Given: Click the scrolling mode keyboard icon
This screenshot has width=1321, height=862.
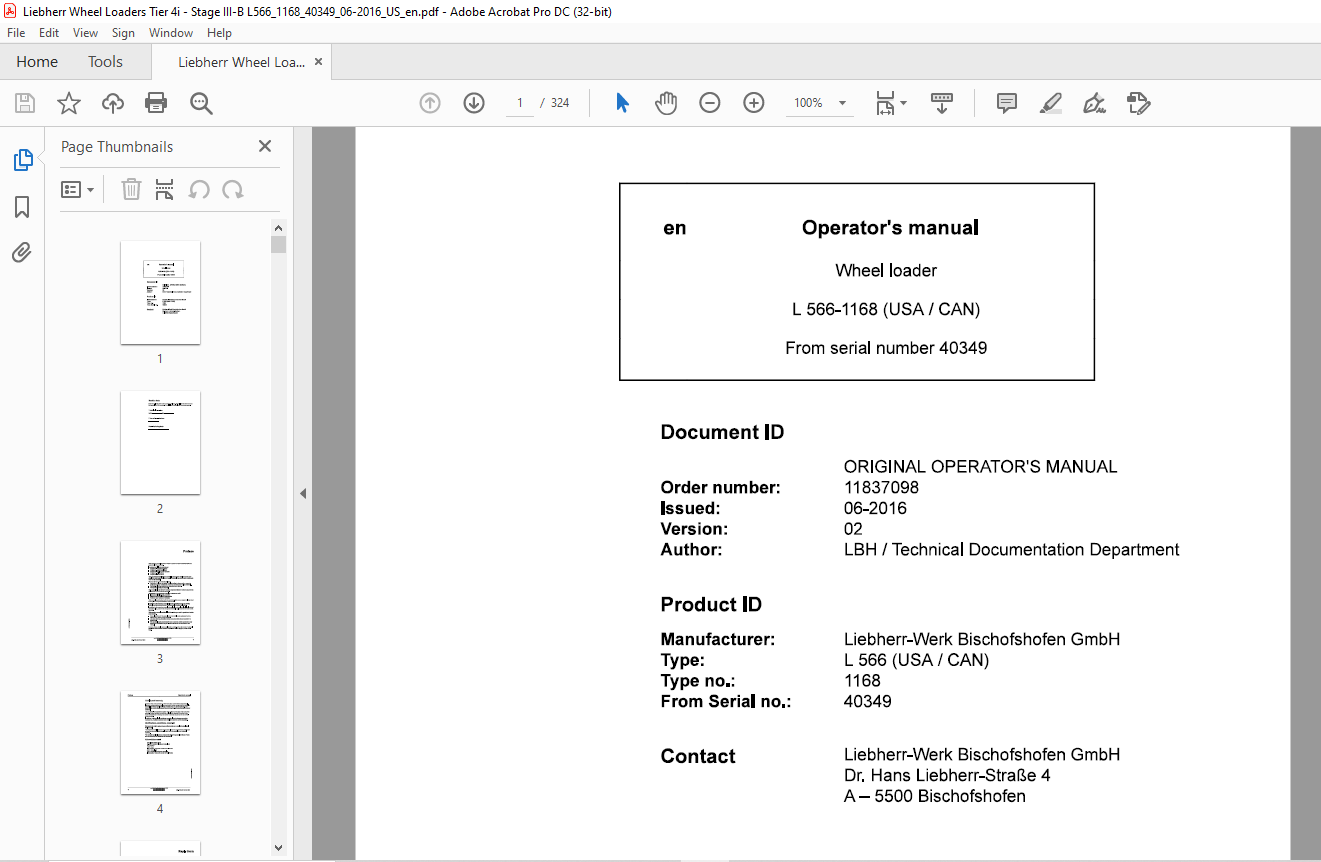Looking at the screenshot, I should pos(942,103).
